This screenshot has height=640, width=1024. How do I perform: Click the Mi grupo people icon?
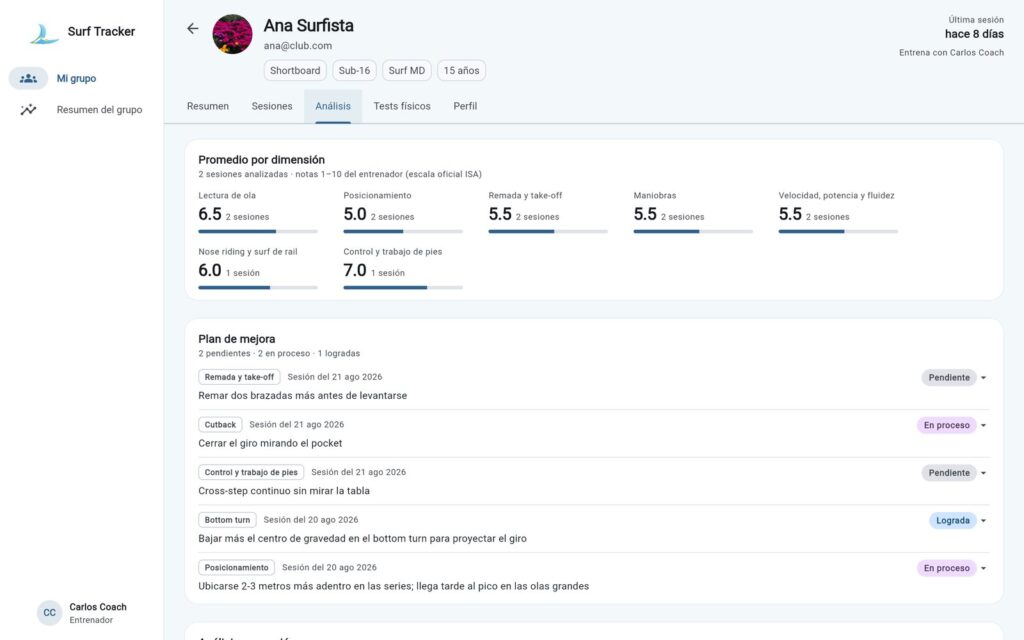(28, 78)
